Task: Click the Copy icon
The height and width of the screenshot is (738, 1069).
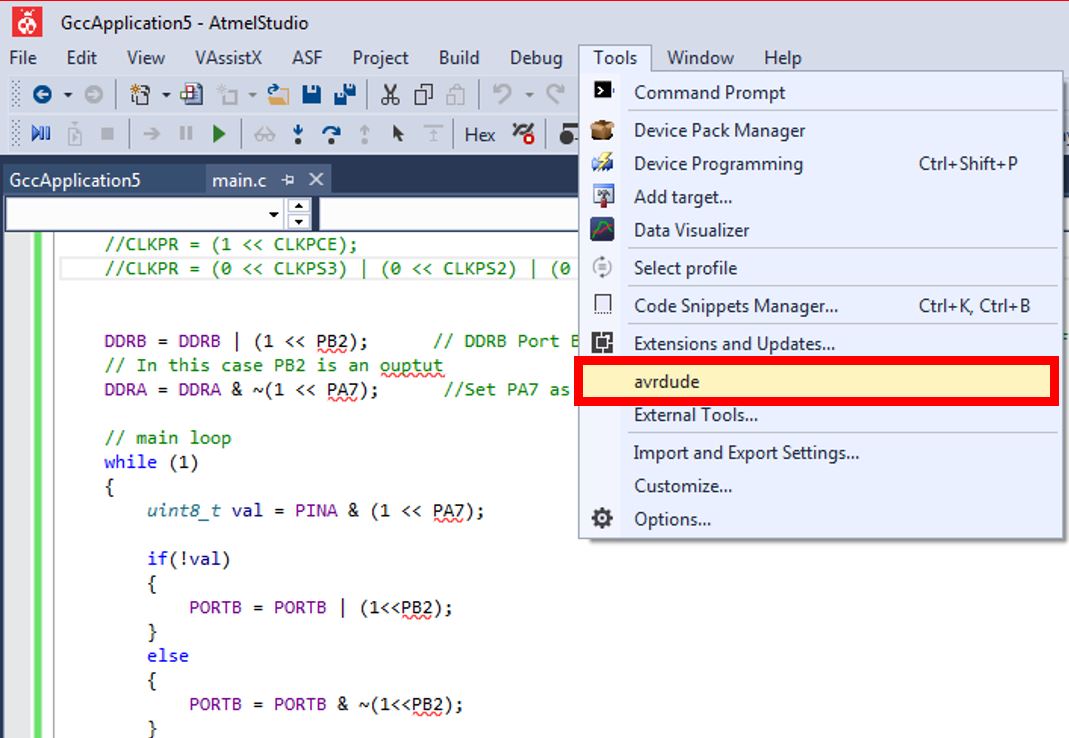Action: click(423, 94)
